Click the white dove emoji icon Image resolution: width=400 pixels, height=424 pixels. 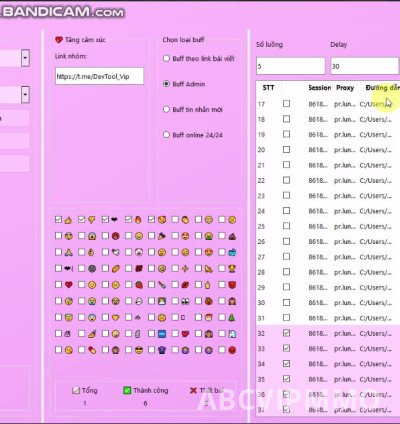(115, 252)
